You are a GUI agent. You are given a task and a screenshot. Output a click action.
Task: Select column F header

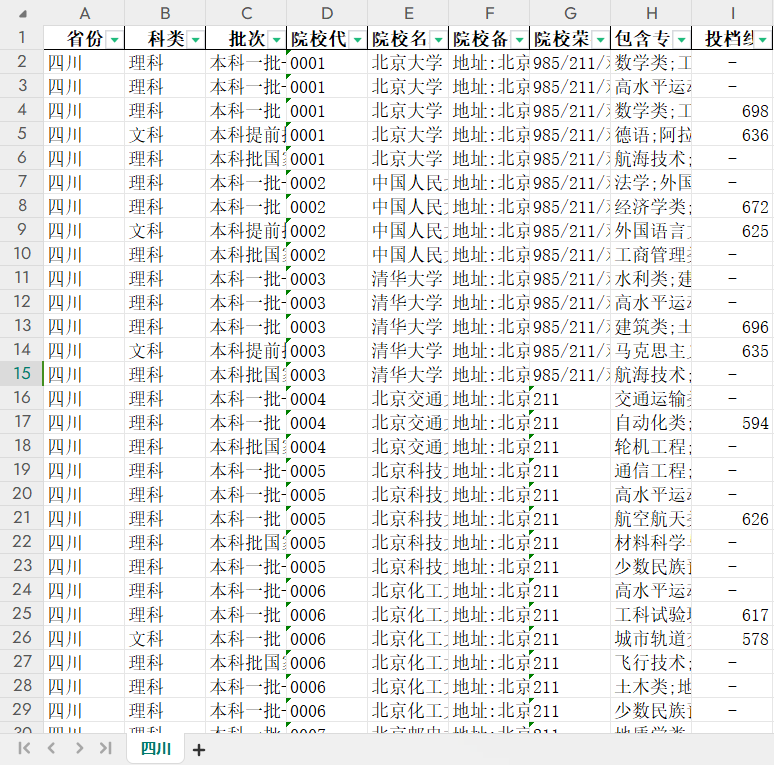489,13
